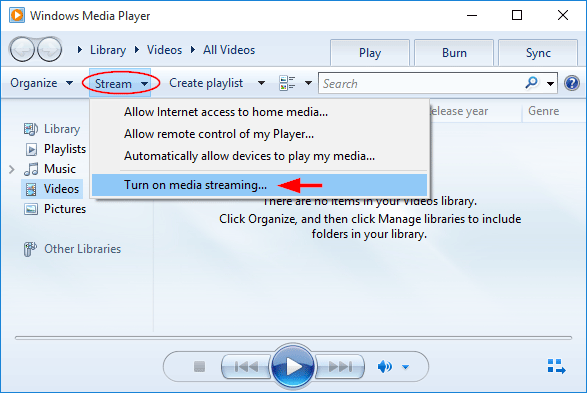Viewport: 587px width, 393px height.
Task: Click the seek bar progress slider
Action: pos(294,338)
